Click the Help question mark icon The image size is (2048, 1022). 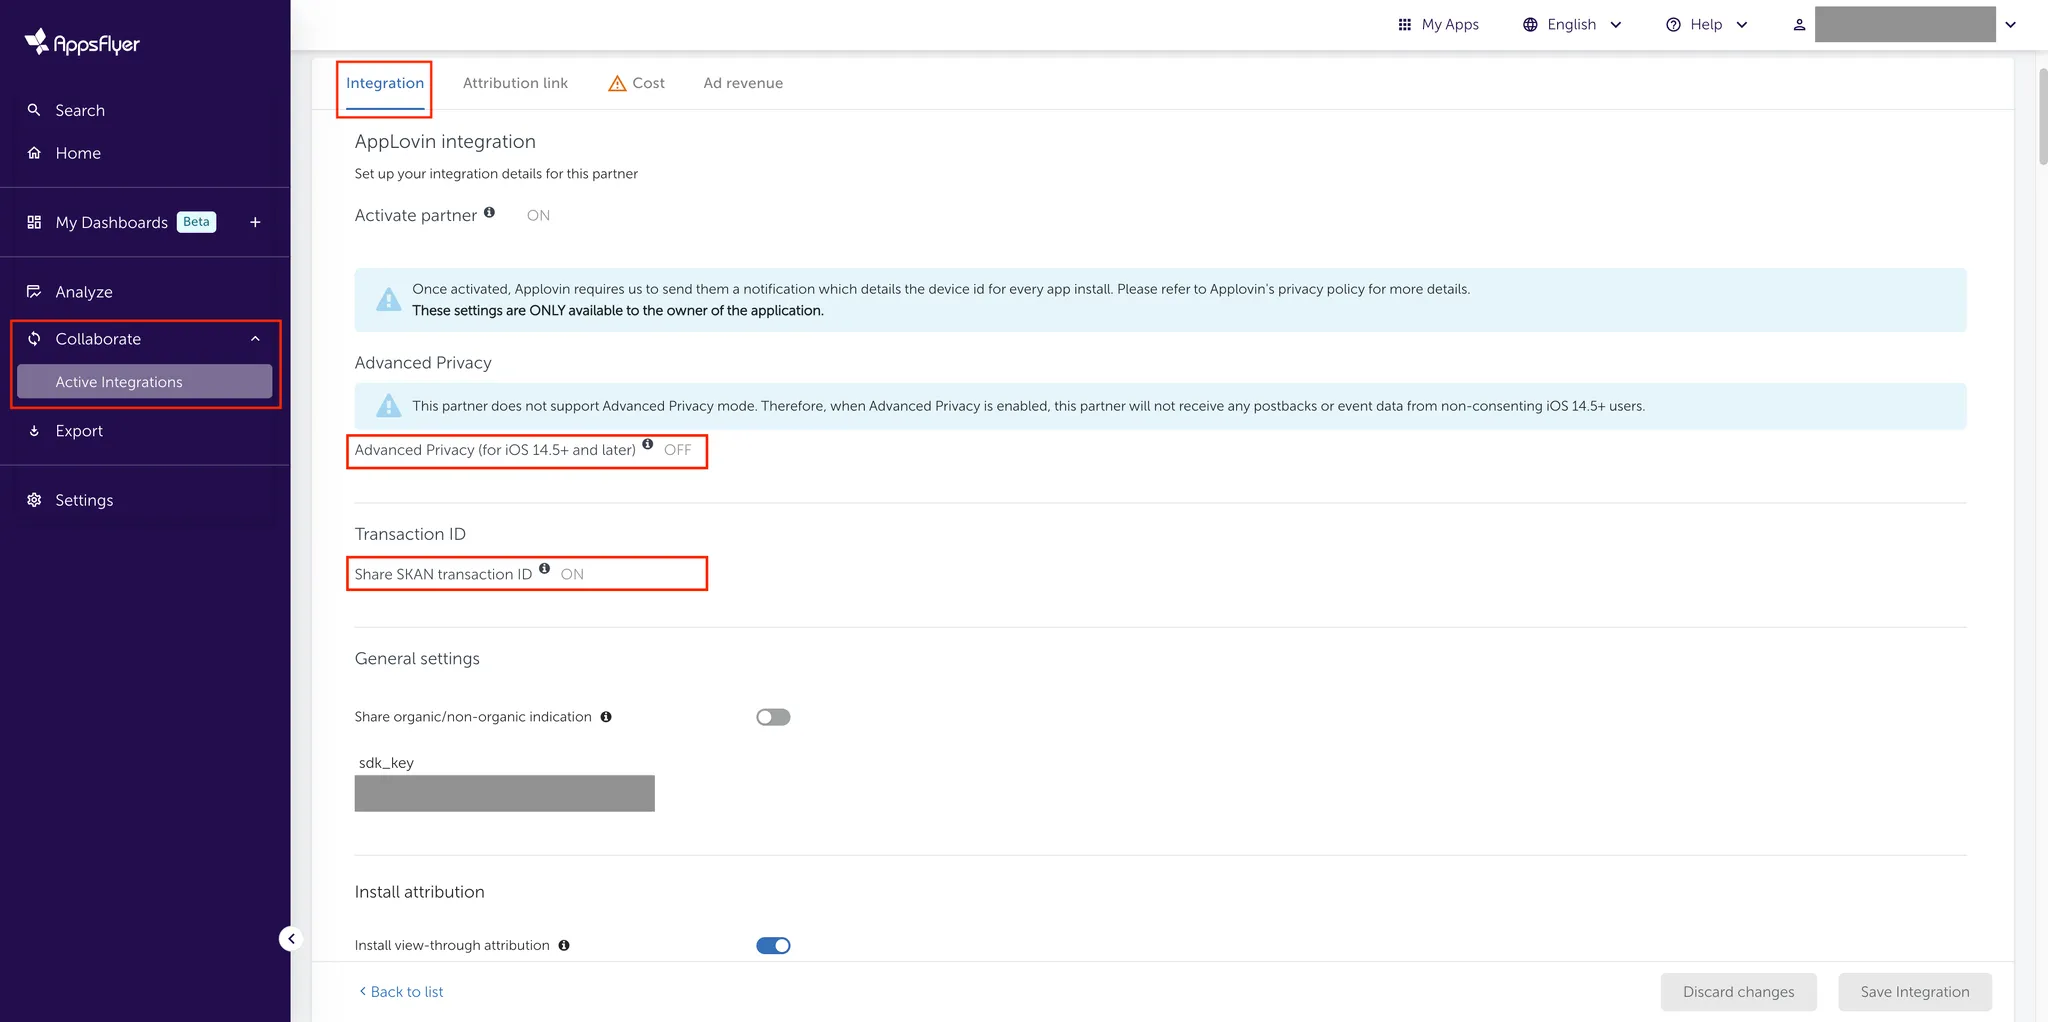click(1673, 24)
